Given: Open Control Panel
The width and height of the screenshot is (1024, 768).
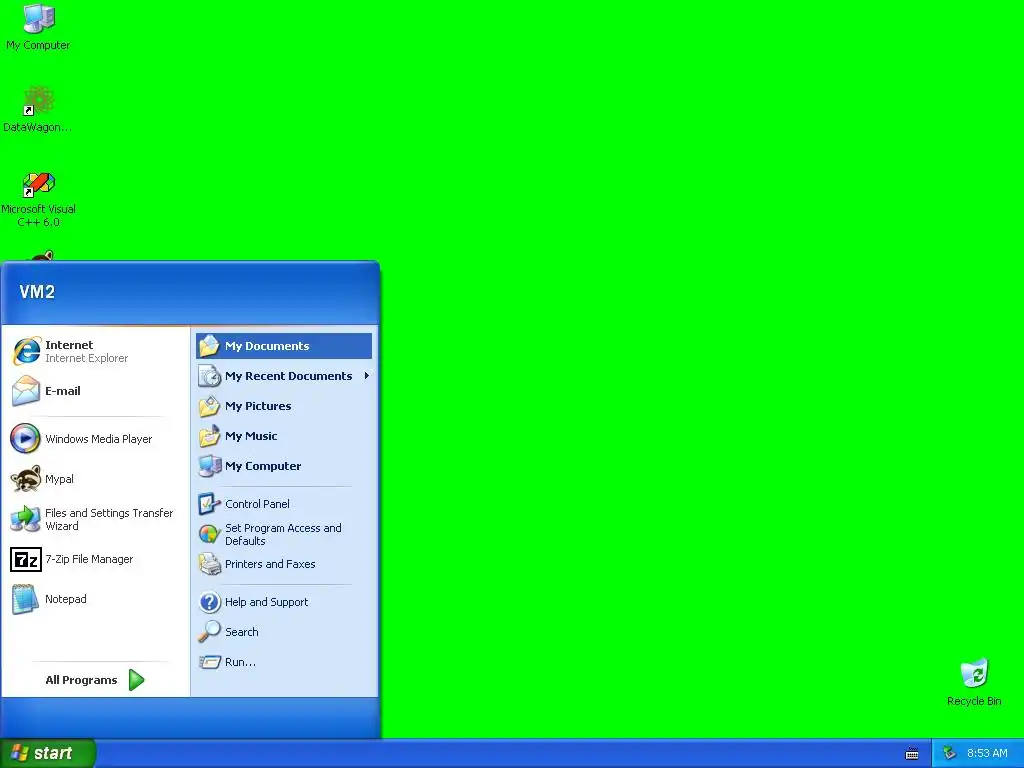Looking at the screenshot, I should point(284,504).
